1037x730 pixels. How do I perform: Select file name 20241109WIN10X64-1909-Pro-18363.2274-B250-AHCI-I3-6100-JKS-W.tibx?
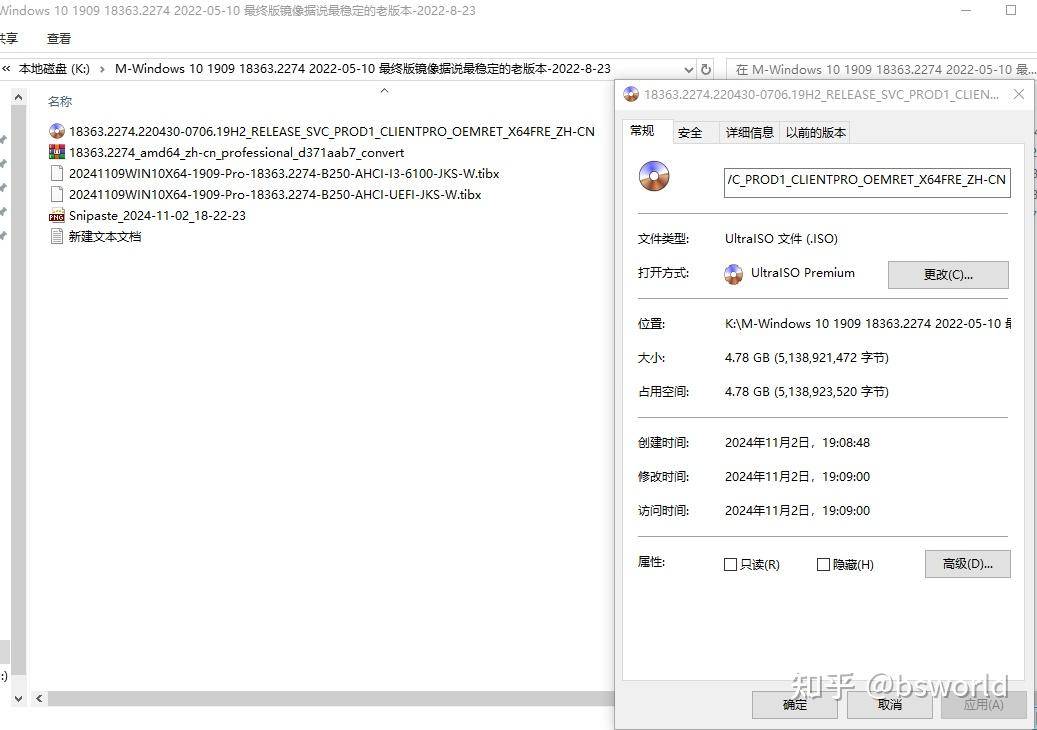pos(284,173)
